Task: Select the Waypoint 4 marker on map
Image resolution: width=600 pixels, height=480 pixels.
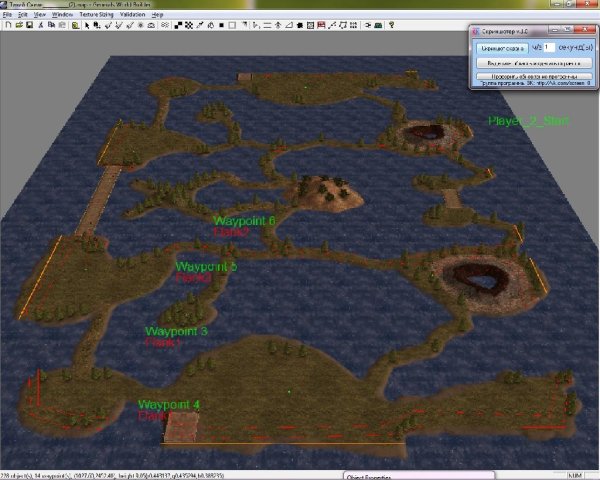Action: point(169,404)
